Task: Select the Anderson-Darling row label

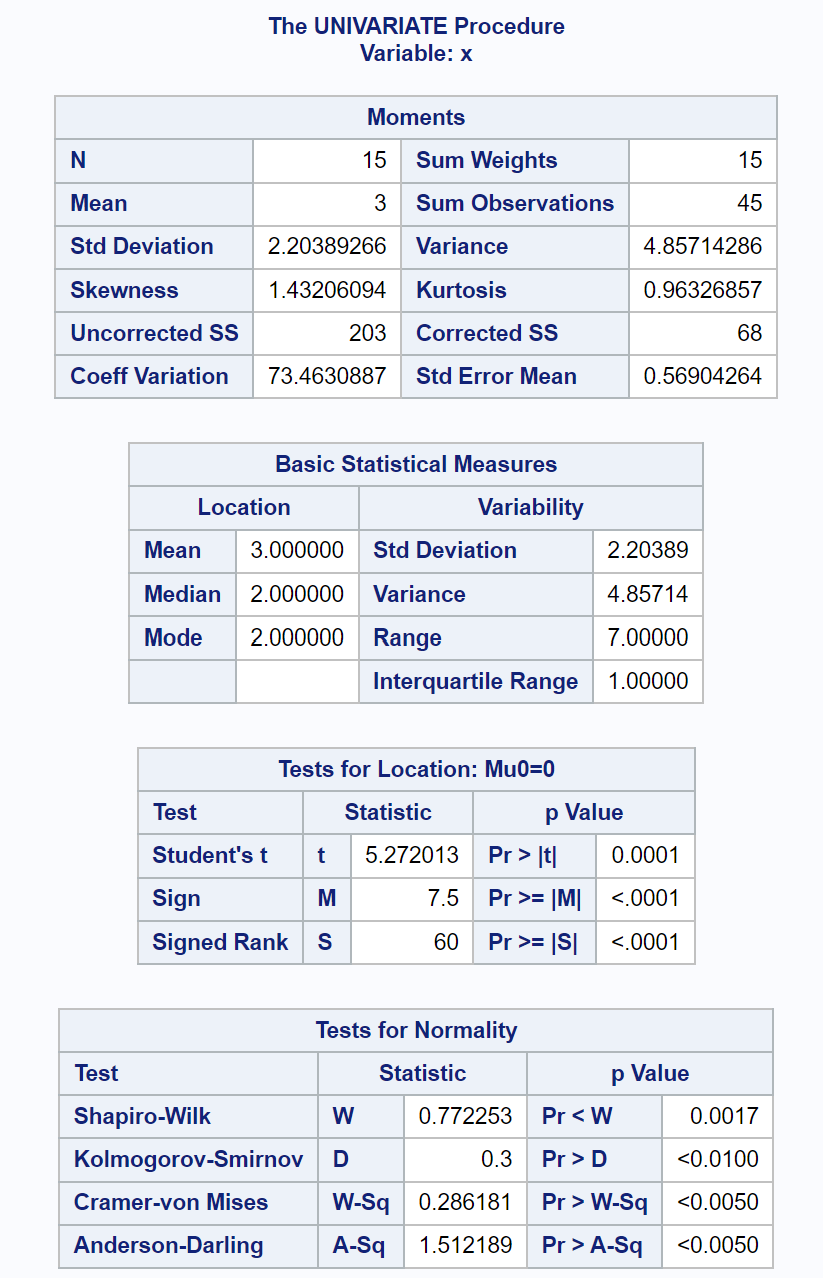Action: point(169,1245)
